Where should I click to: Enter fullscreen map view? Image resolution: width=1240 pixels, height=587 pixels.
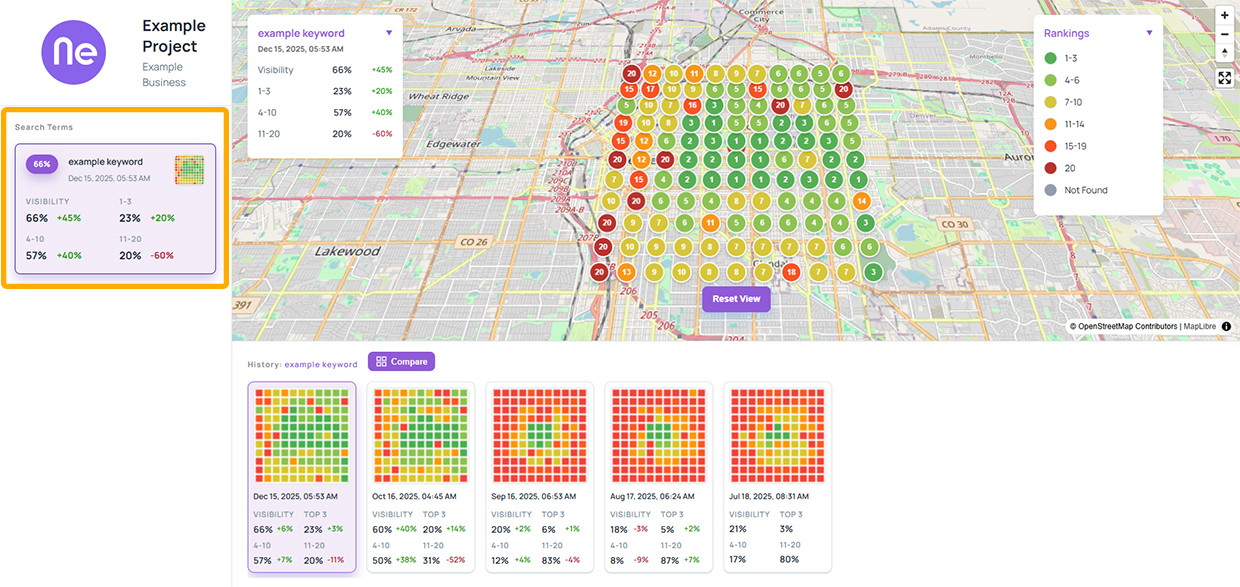click(1225, 78)
